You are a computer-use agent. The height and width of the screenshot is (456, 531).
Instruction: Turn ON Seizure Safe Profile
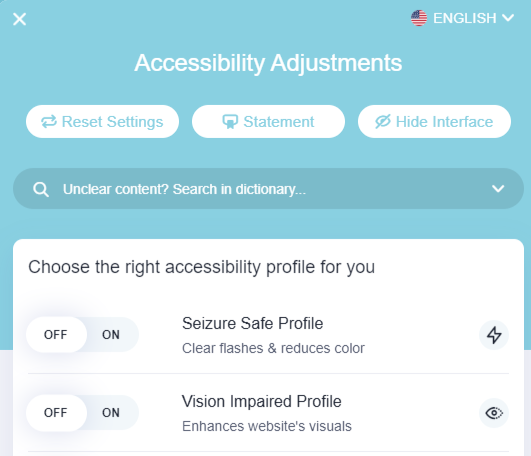click(111, 335)
